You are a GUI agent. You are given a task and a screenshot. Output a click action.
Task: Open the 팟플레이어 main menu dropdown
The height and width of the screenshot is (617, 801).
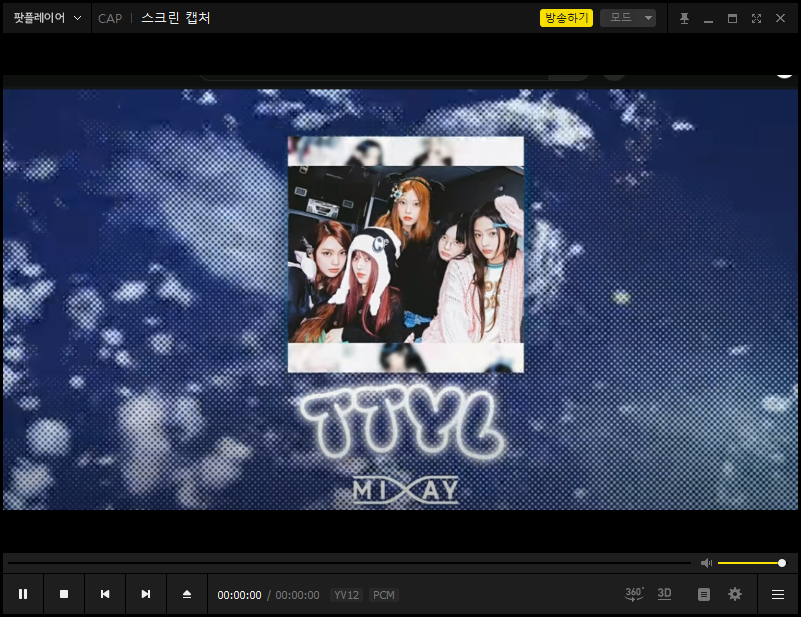47,18
